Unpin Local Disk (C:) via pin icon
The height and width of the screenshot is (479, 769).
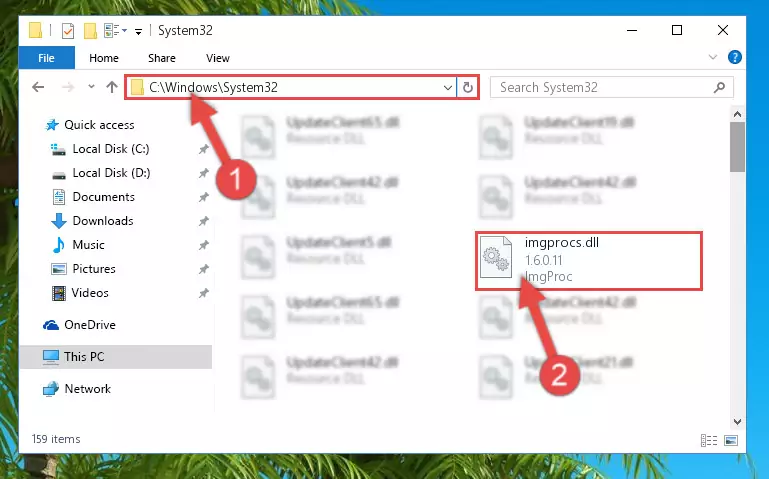(x=203, y=149)
